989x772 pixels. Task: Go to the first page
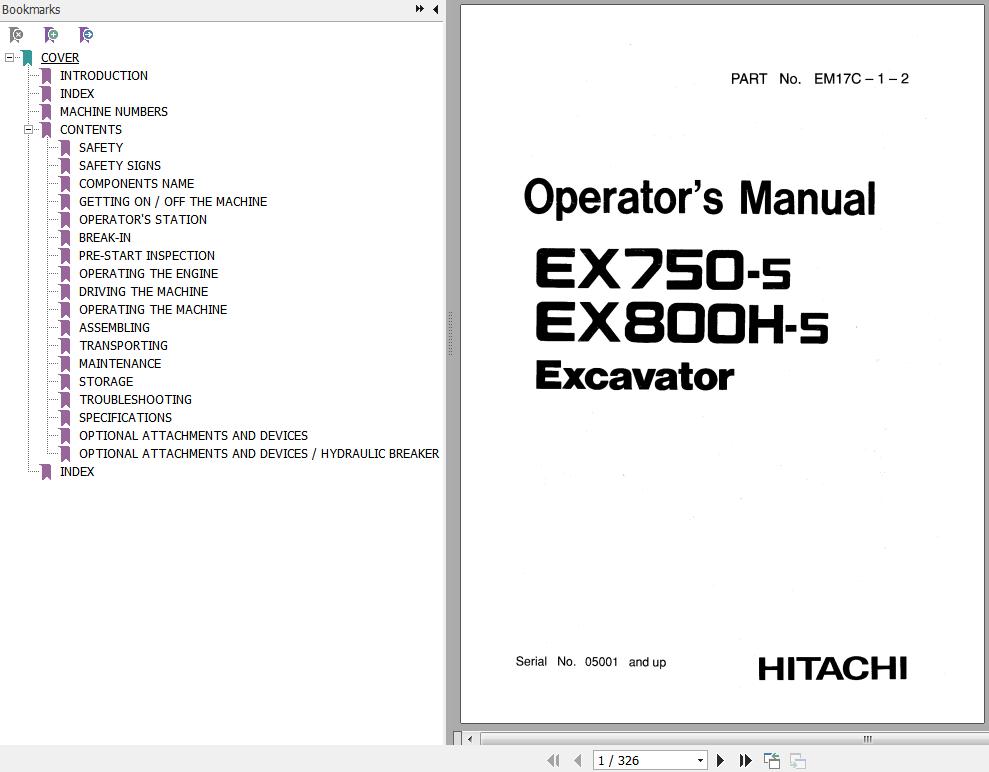click(x=554, y=761)
